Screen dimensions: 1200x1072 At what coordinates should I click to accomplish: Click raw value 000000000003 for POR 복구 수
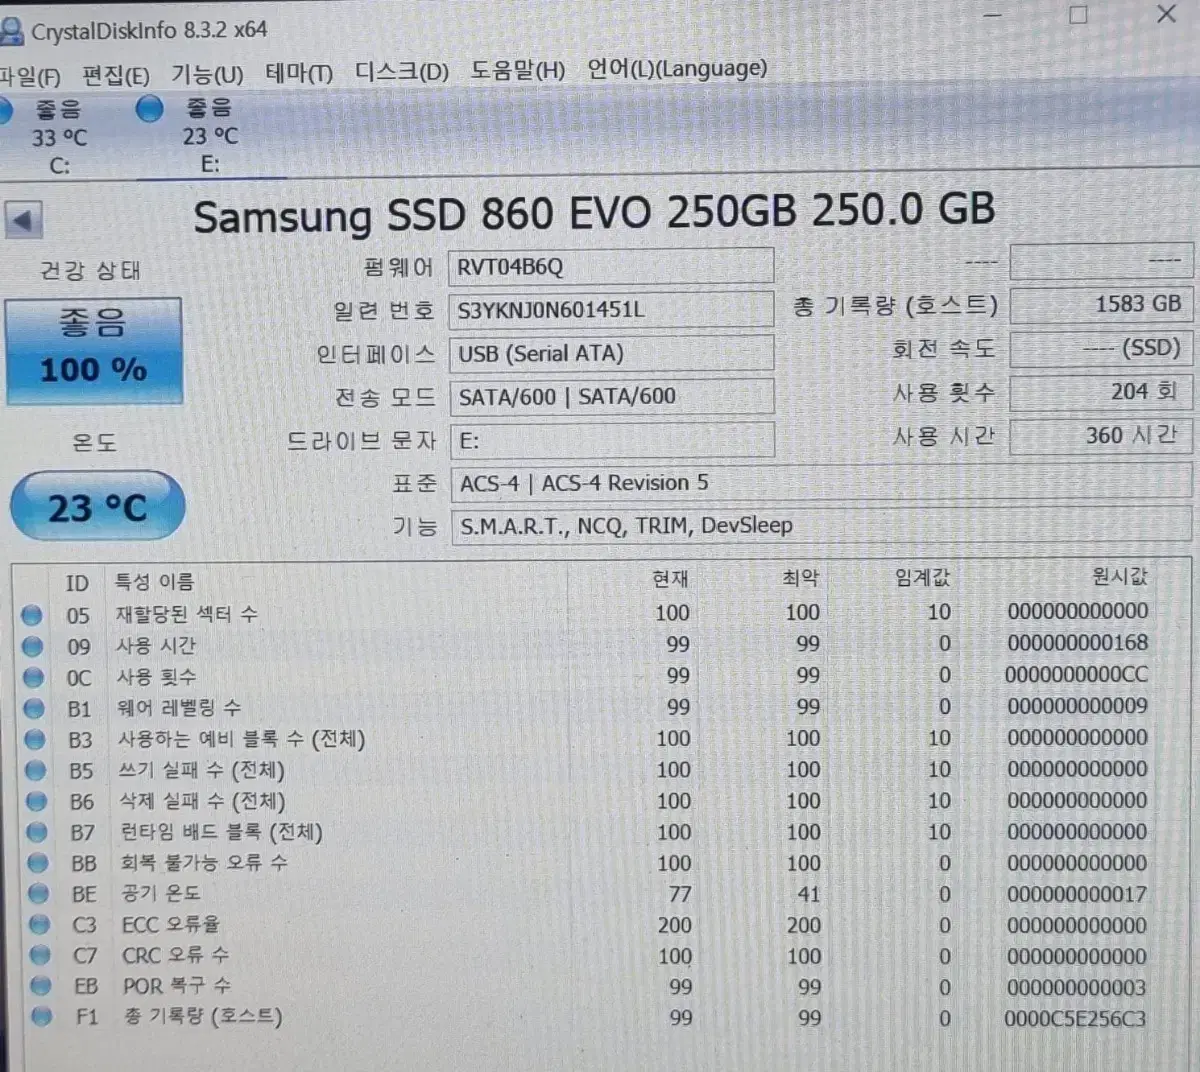coord(1076,987)
